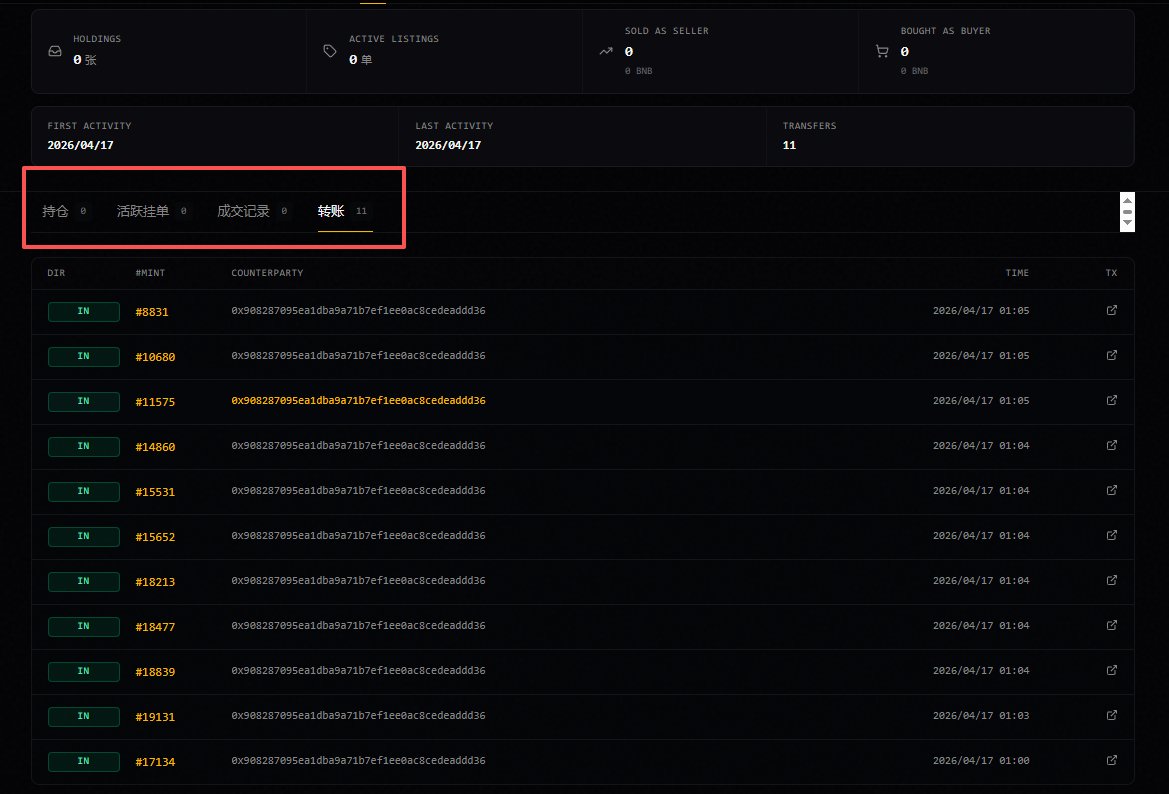Select the 转账 tab

tap(344, 211)
